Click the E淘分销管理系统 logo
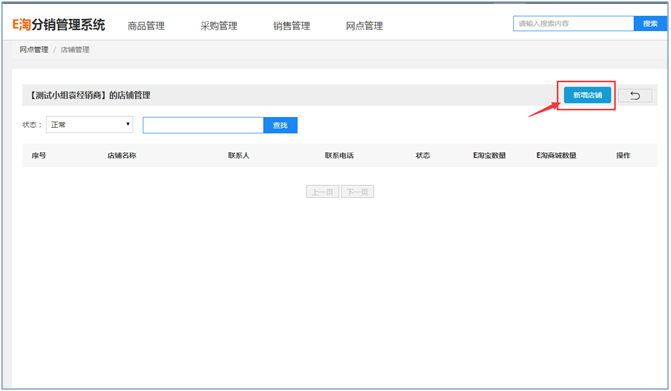The image size is (671, 391). pyautogui.click(x=59, y=25)
